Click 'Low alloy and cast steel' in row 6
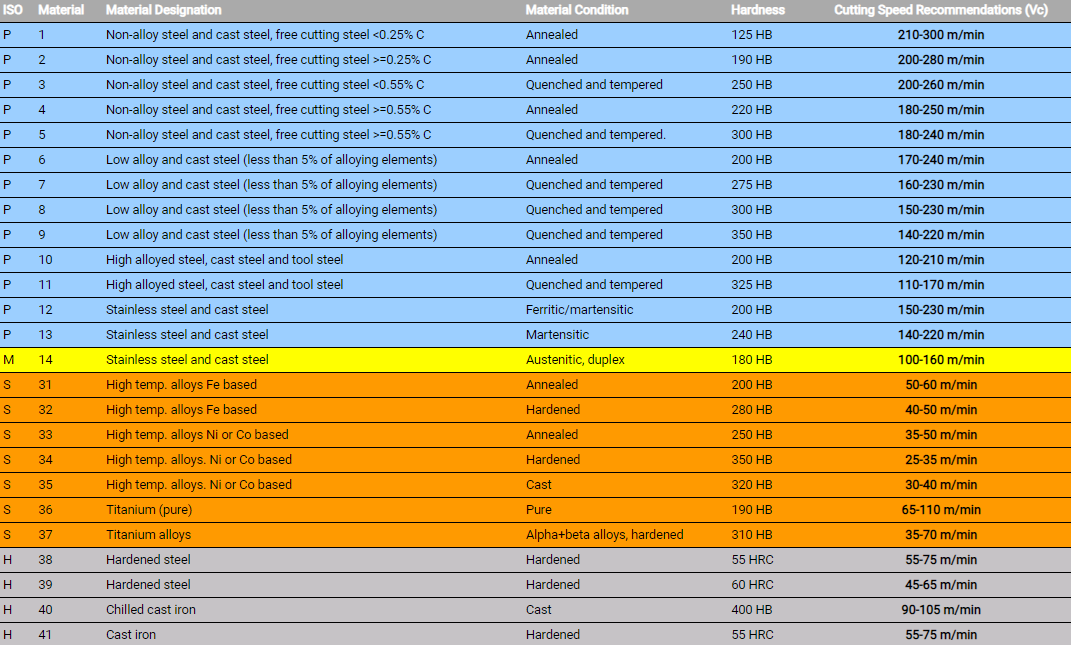 point(173,160)
